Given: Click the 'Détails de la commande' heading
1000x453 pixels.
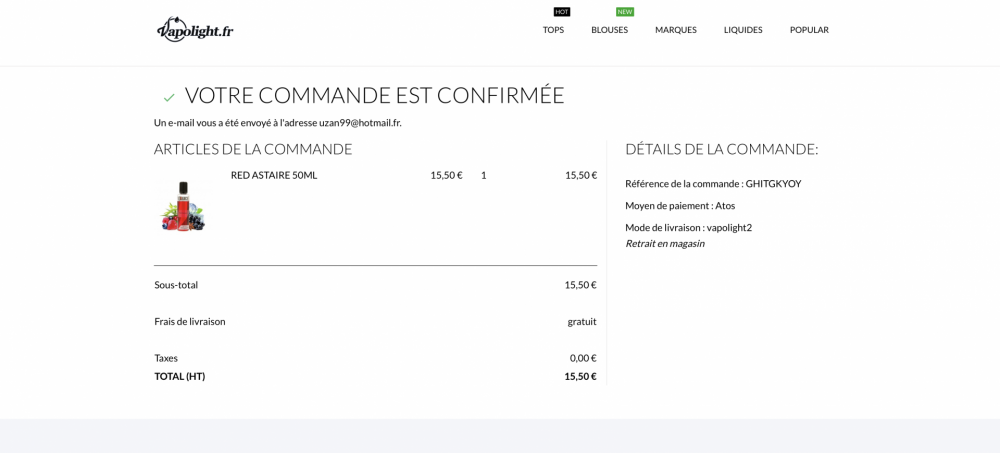Looking at the screenshot, I should point(721,149).
